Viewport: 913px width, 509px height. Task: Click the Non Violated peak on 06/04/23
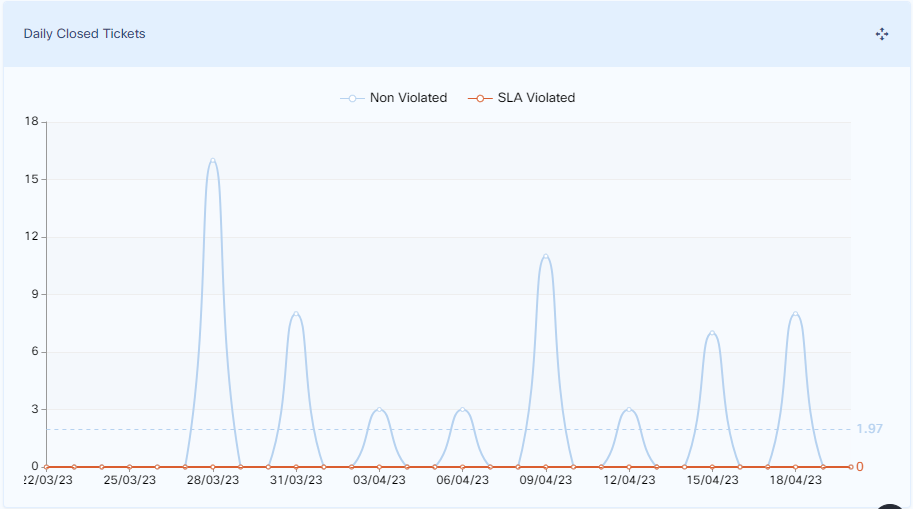click(462, 409)
